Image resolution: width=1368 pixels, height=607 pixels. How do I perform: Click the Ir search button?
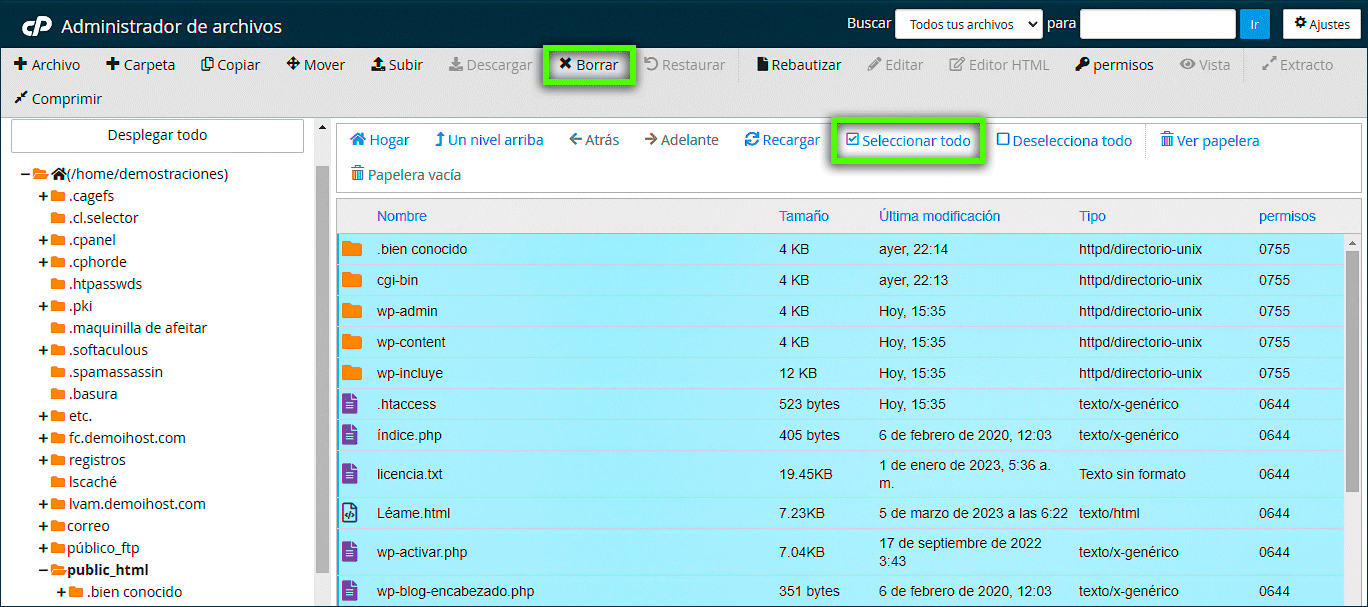(1254, 24)
